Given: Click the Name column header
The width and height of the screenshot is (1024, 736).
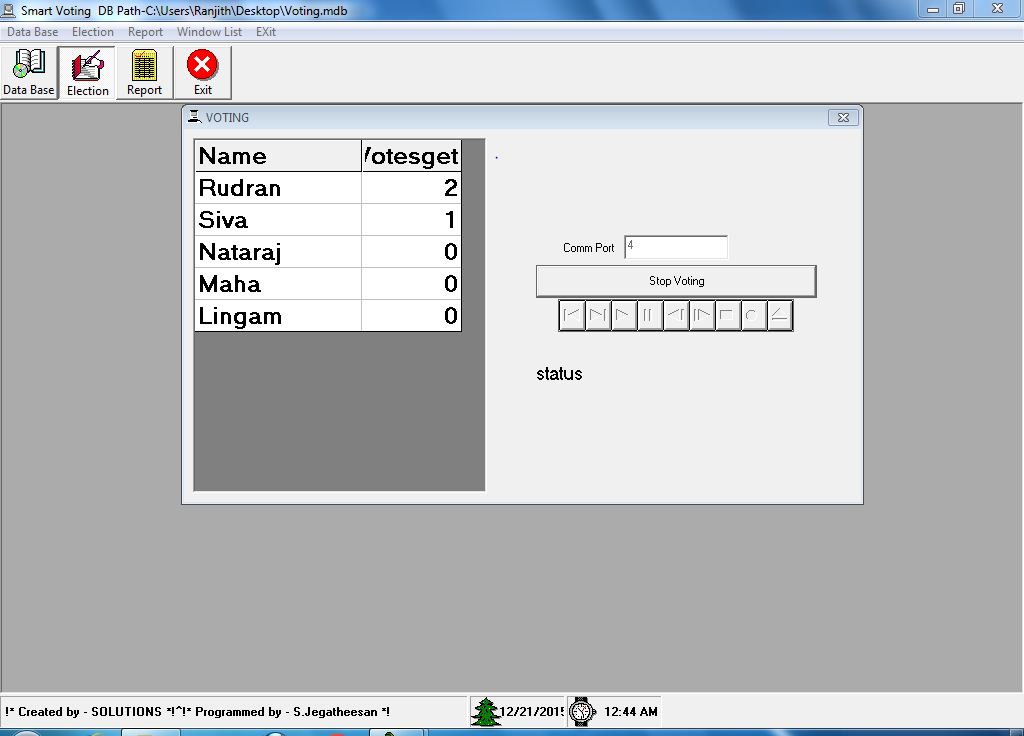Looking at the screenshot, I should 278,155.
